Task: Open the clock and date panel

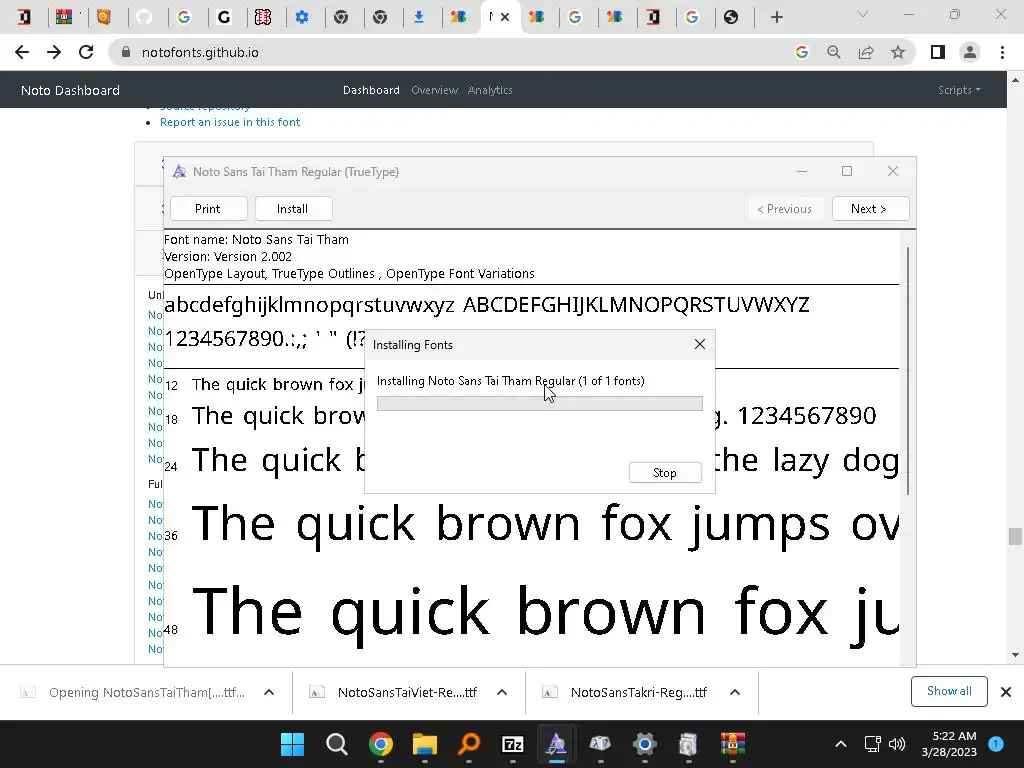Action: pos(949,744)
